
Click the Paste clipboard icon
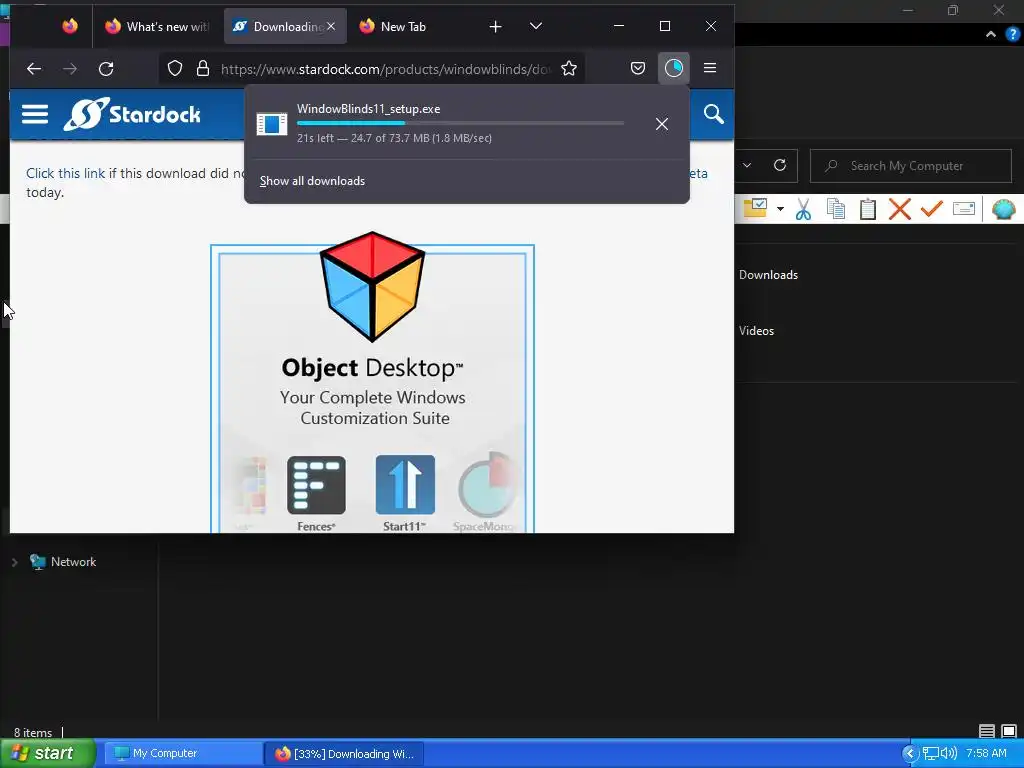[x=868, y=209]
